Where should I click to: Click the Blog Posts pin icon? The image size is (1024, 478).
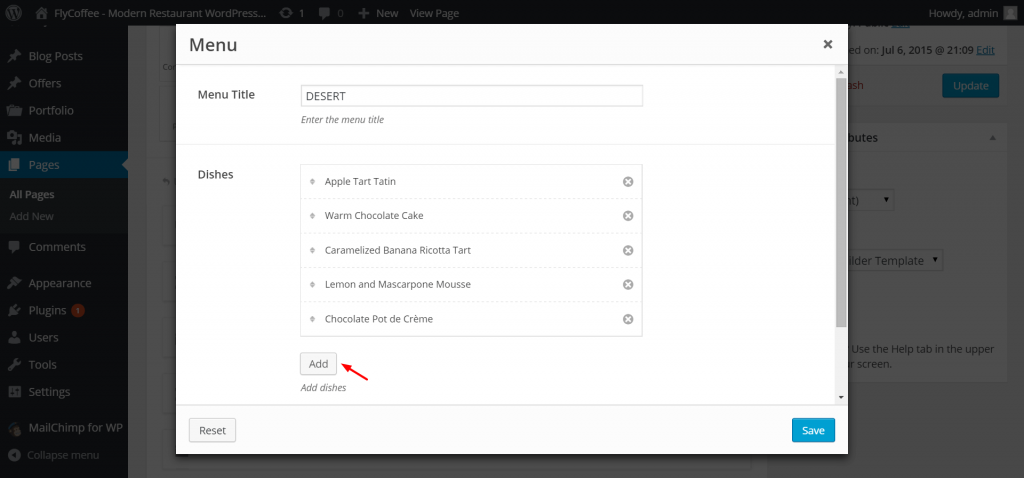point(14,56)
